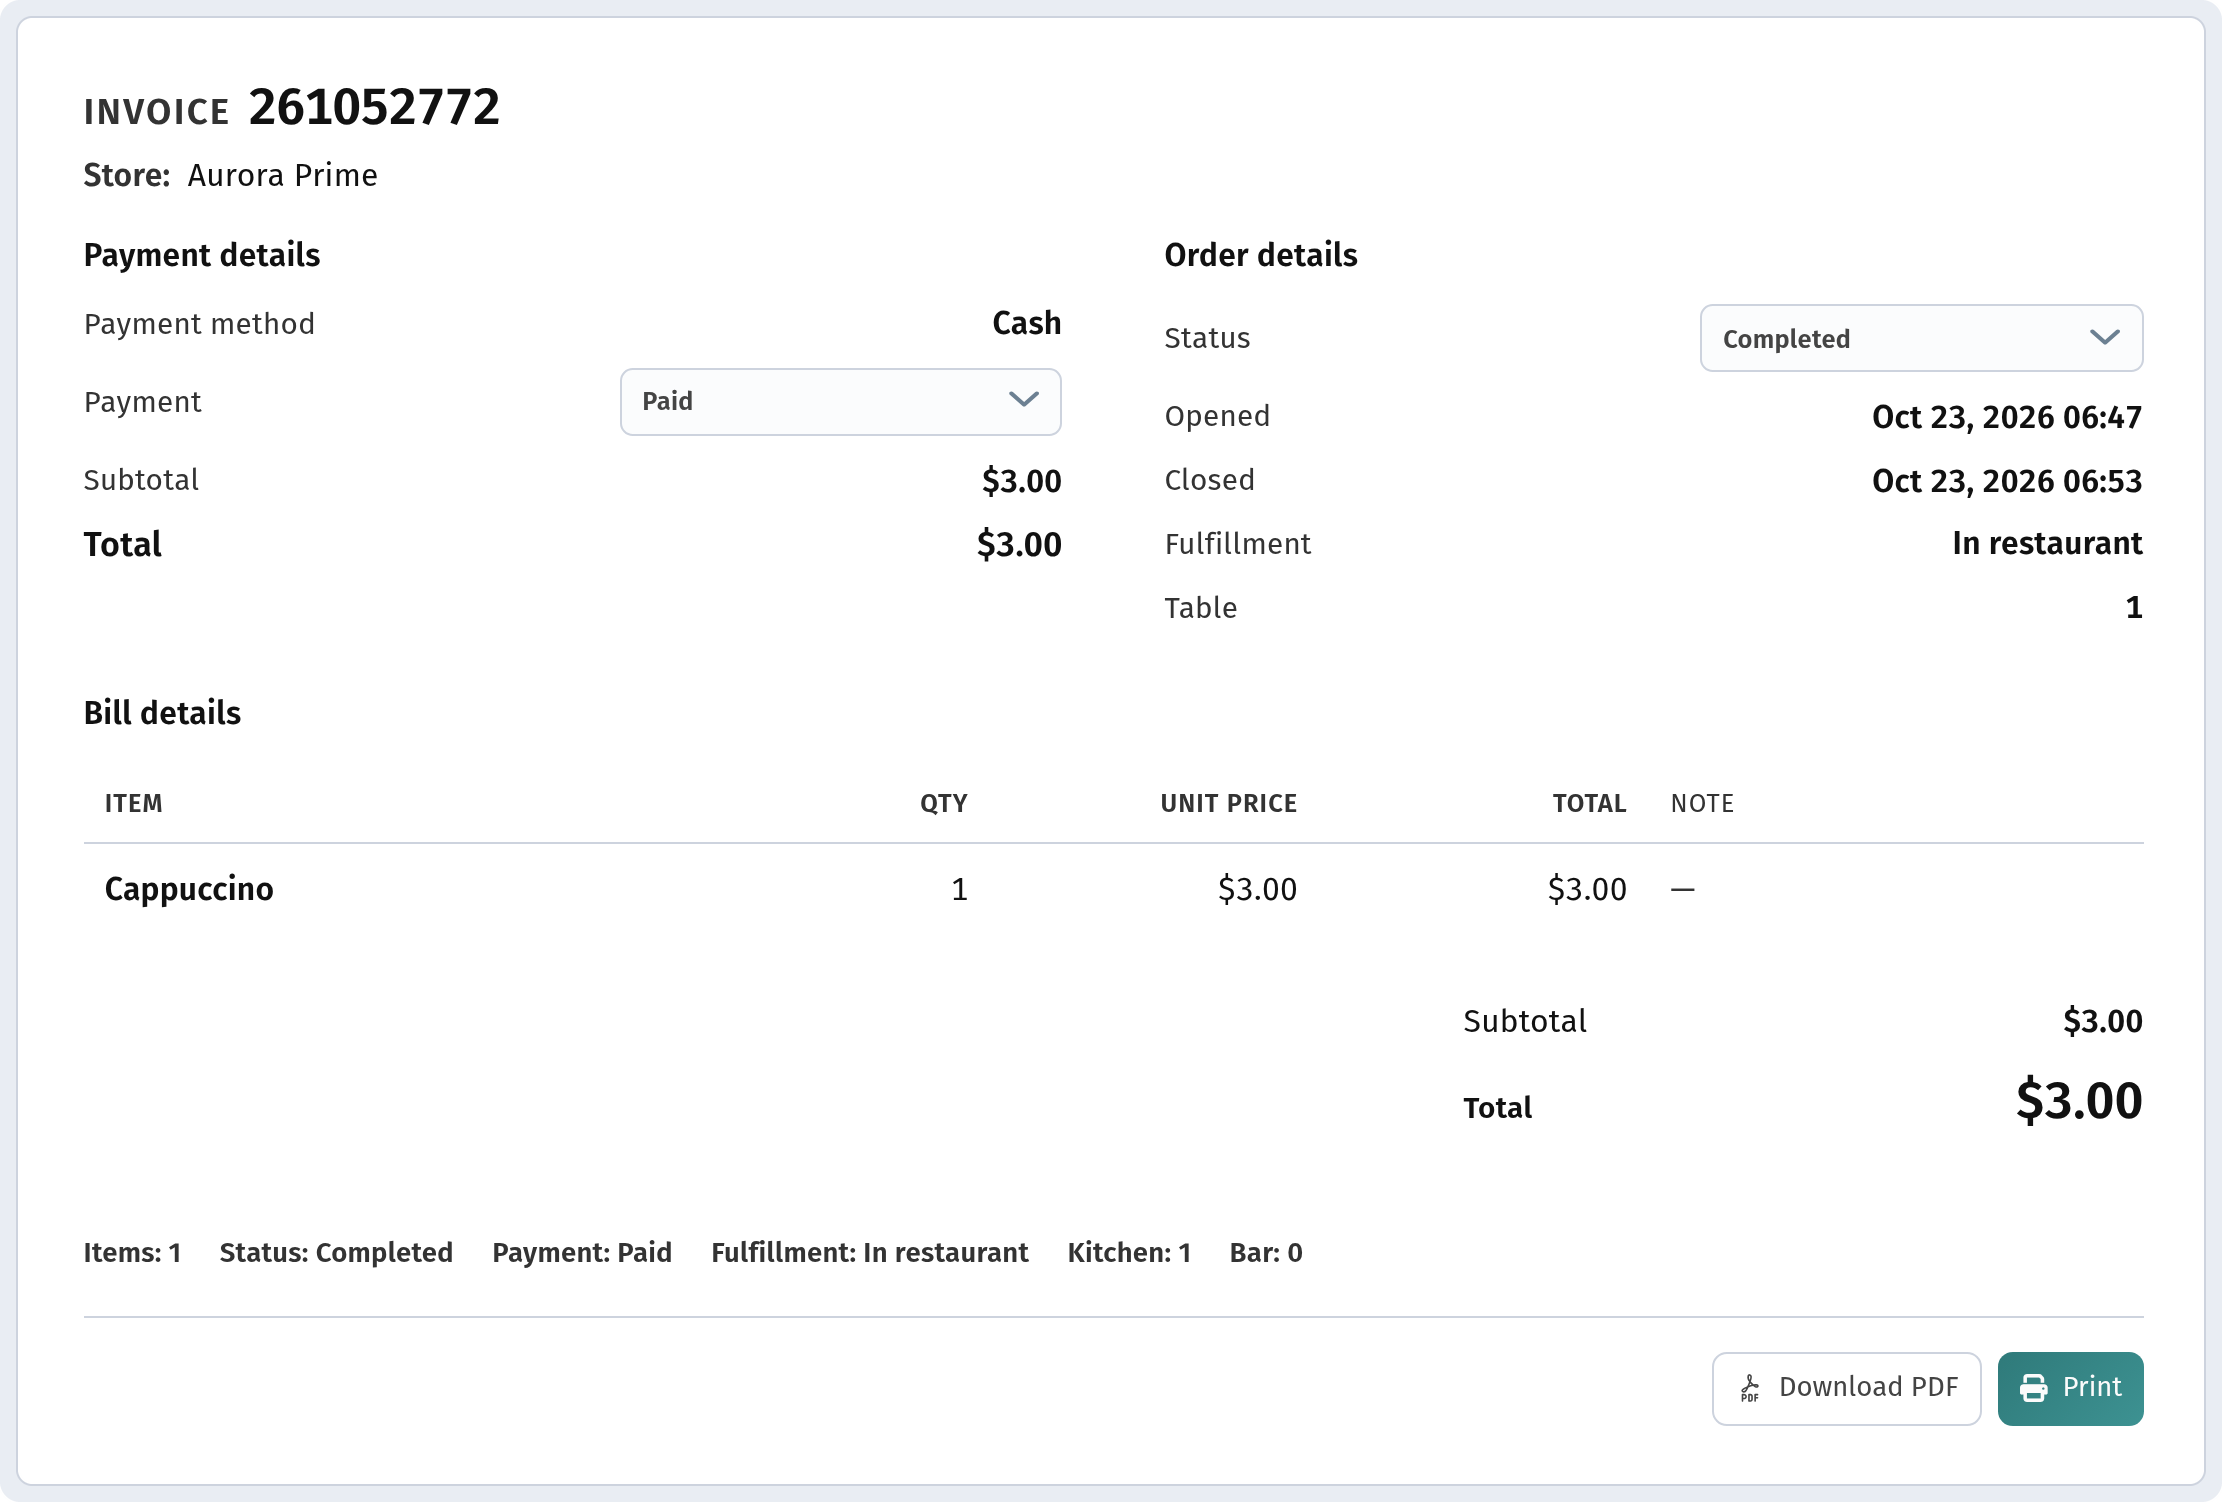Image resolution: width=2222 pixels, height=1502 pixels.
Task: Click the Bill details heading
Action: [162, 713]
